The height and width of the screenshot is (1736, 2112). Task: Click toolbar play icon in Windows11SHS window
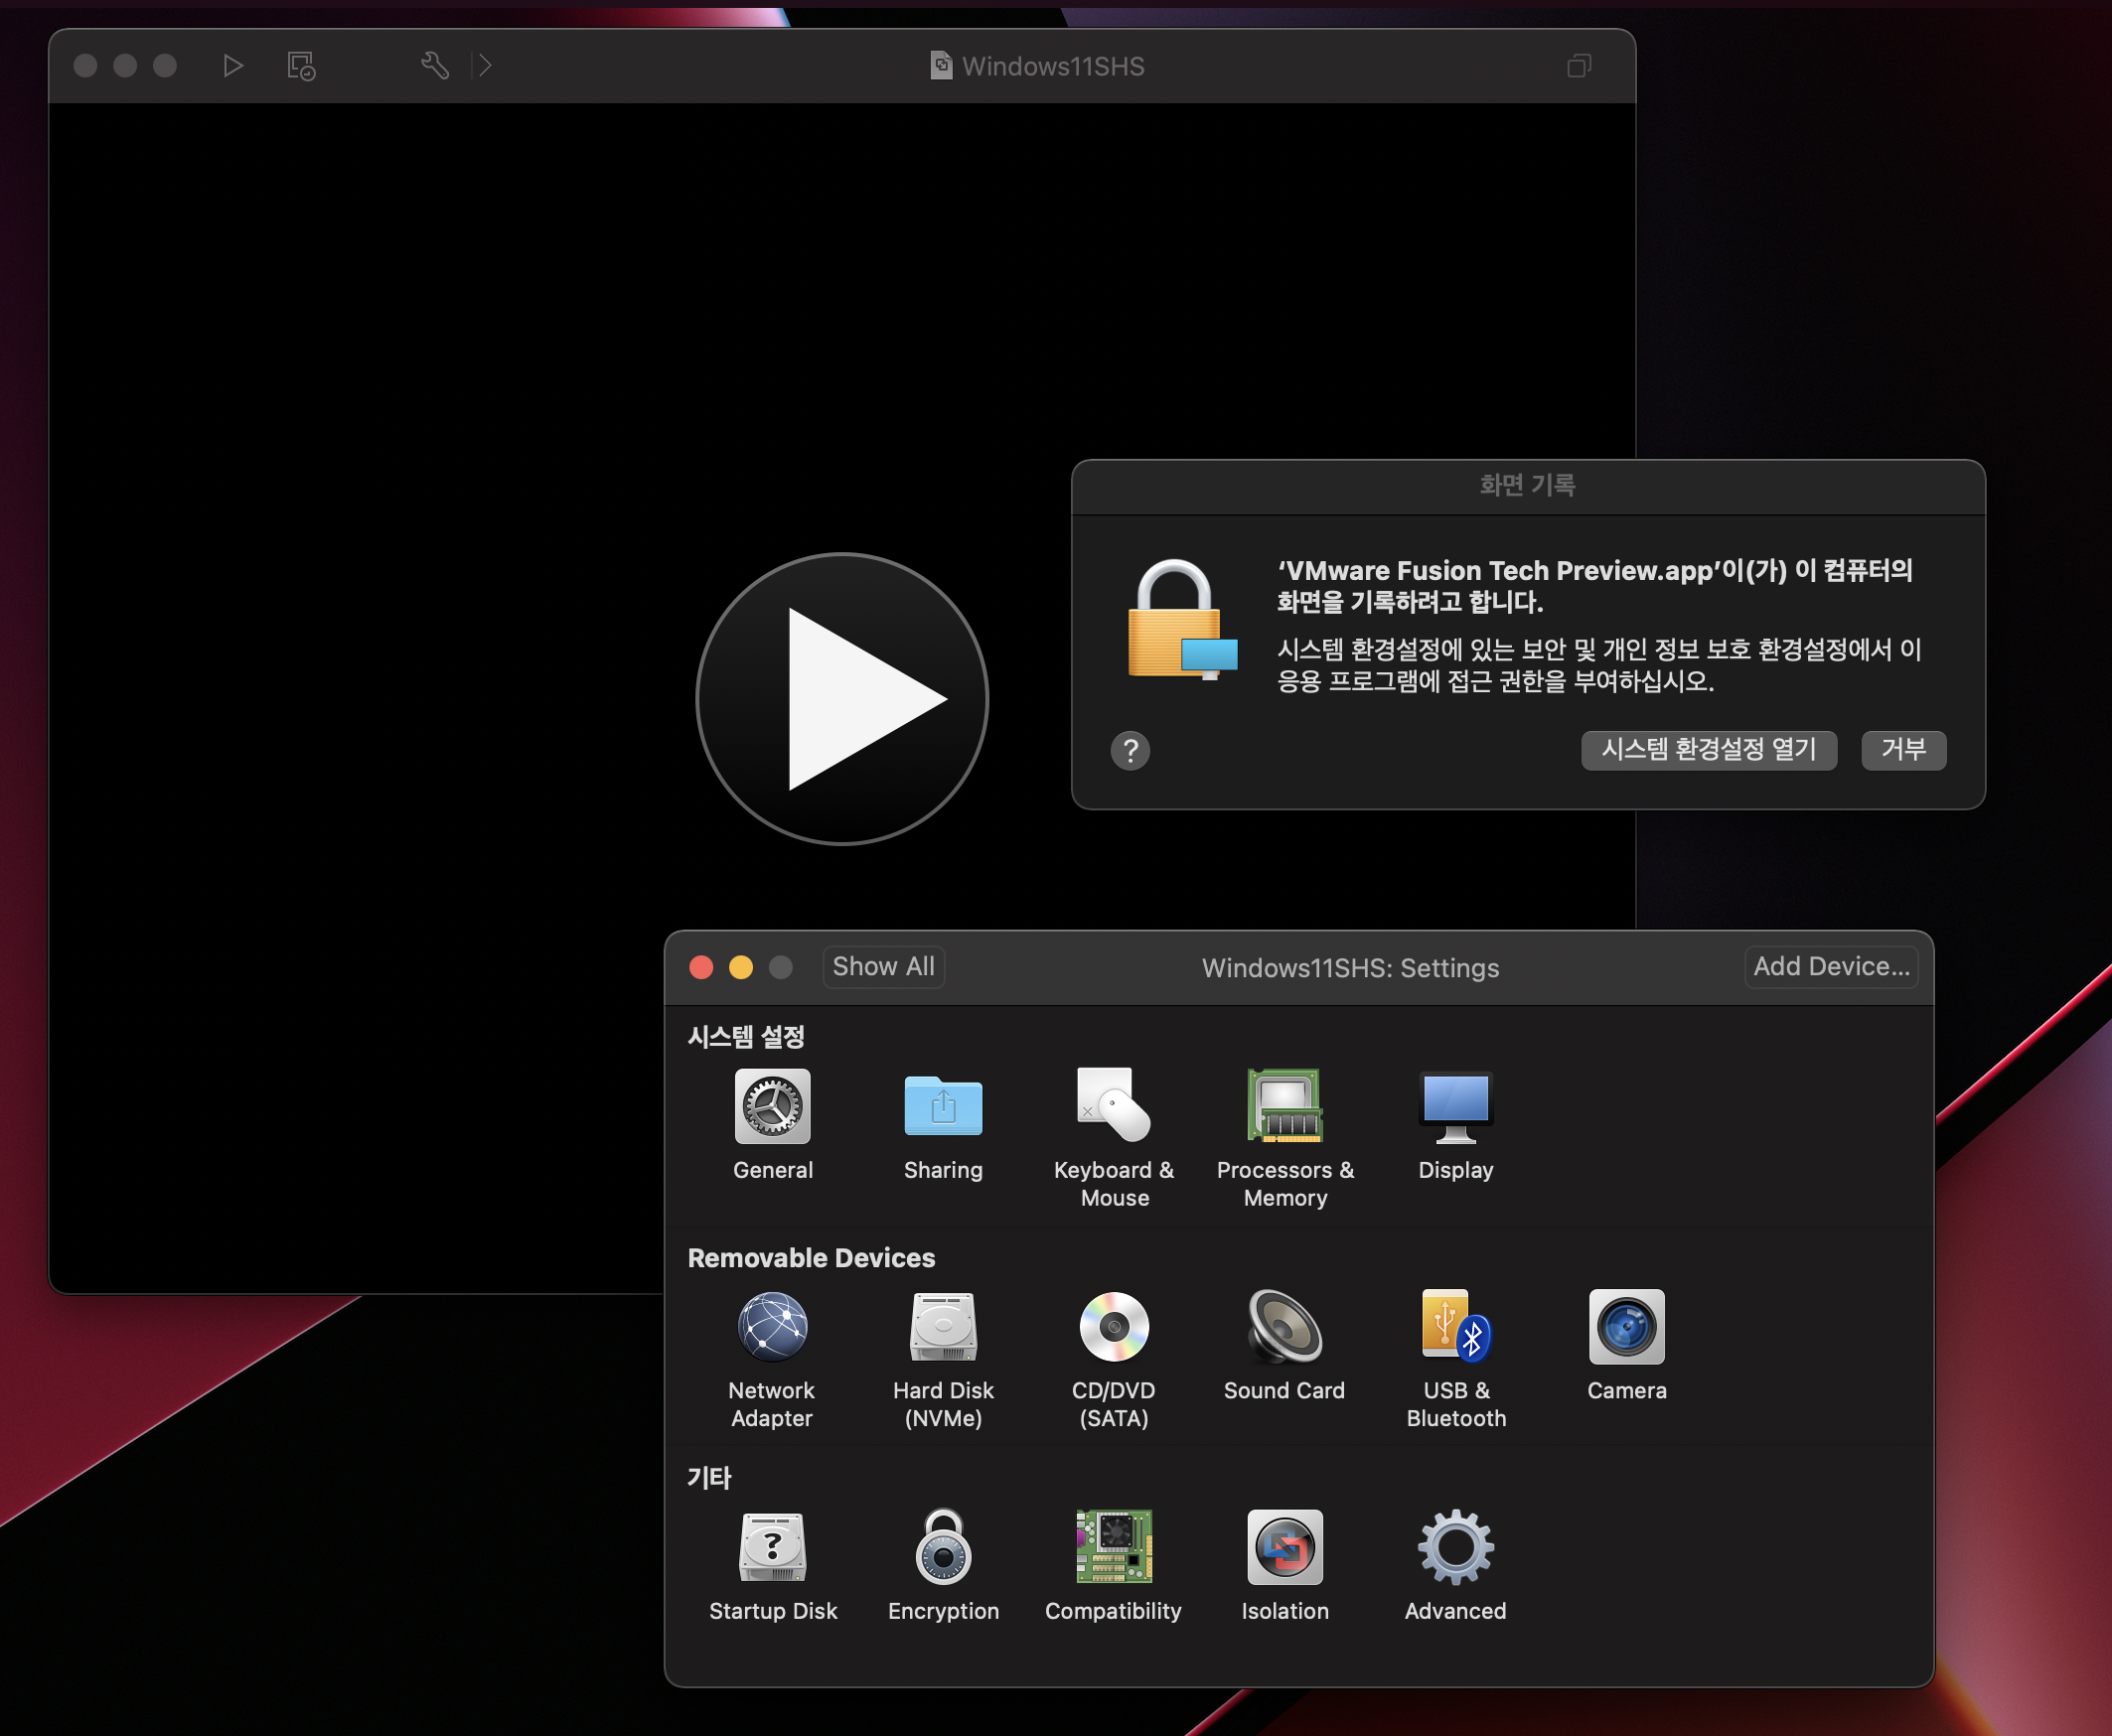[233, 66]
